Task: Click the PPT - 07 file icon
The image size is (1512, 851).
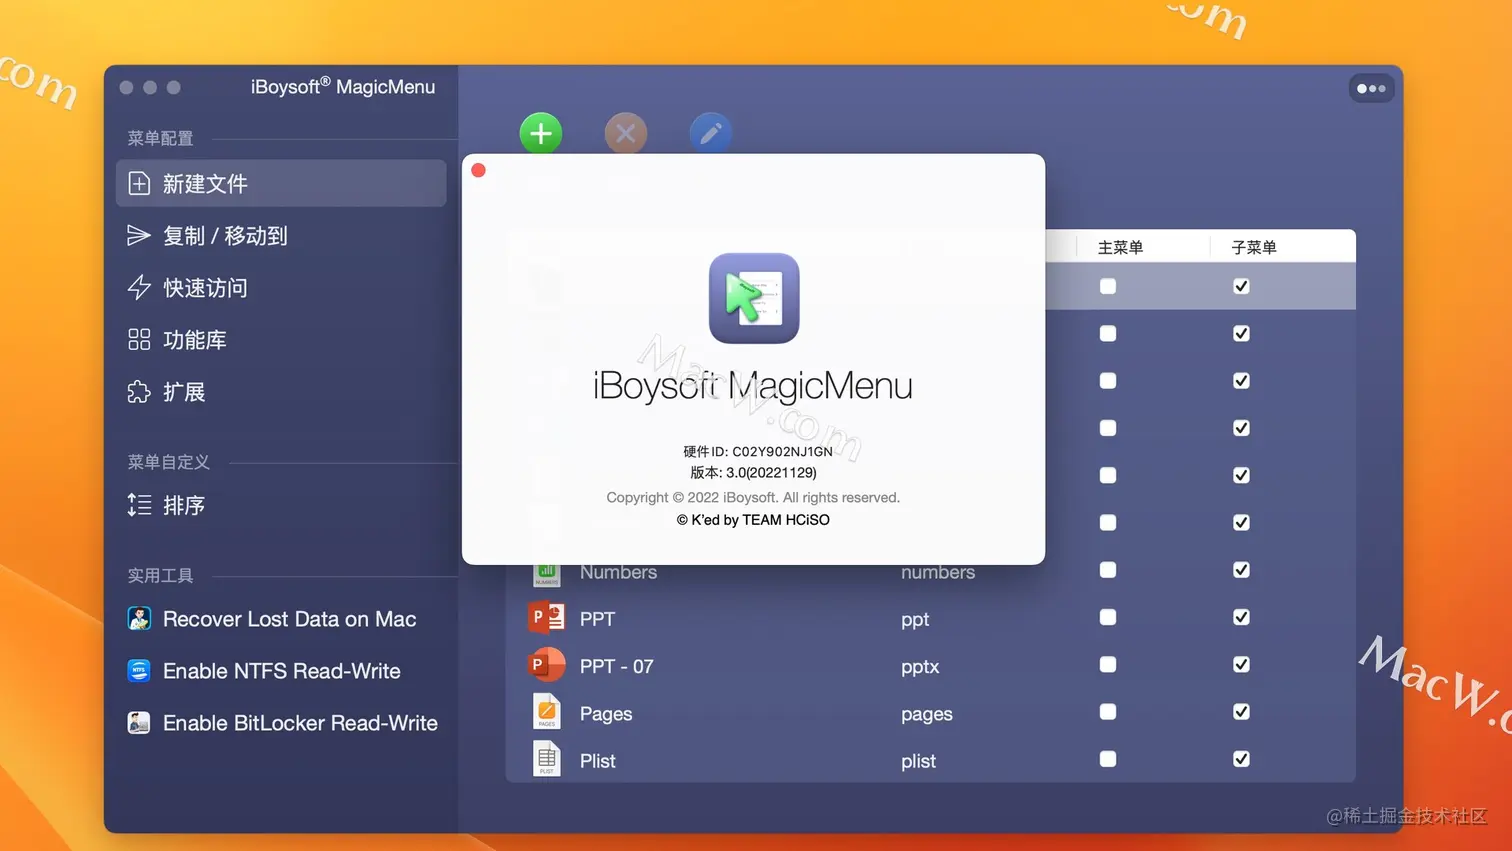Action: (546, 665)
